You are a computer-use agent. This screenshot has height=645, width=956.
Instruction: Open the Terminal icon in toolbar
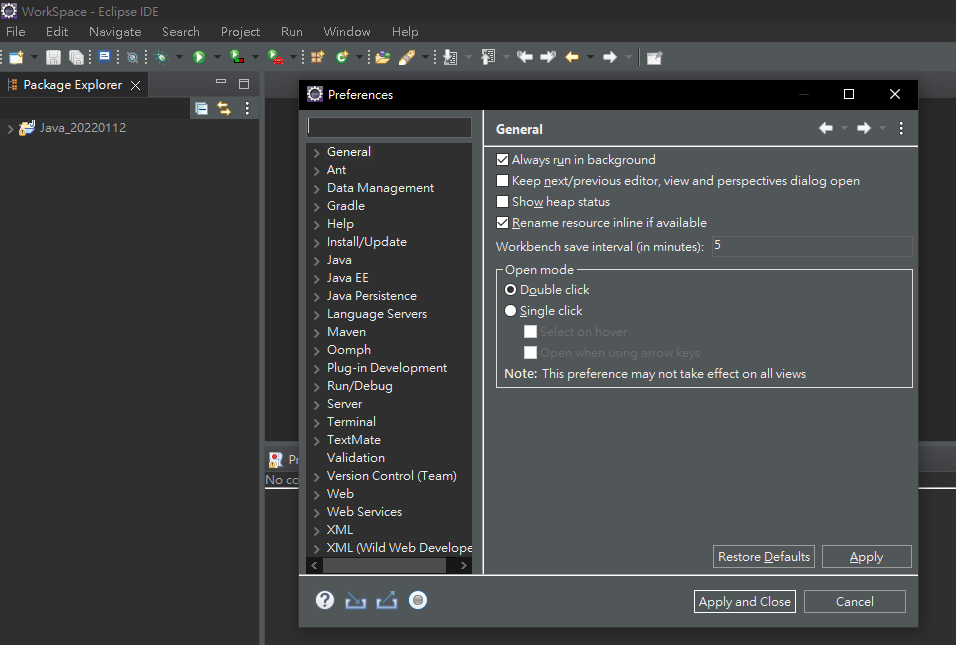click(104, 57)
